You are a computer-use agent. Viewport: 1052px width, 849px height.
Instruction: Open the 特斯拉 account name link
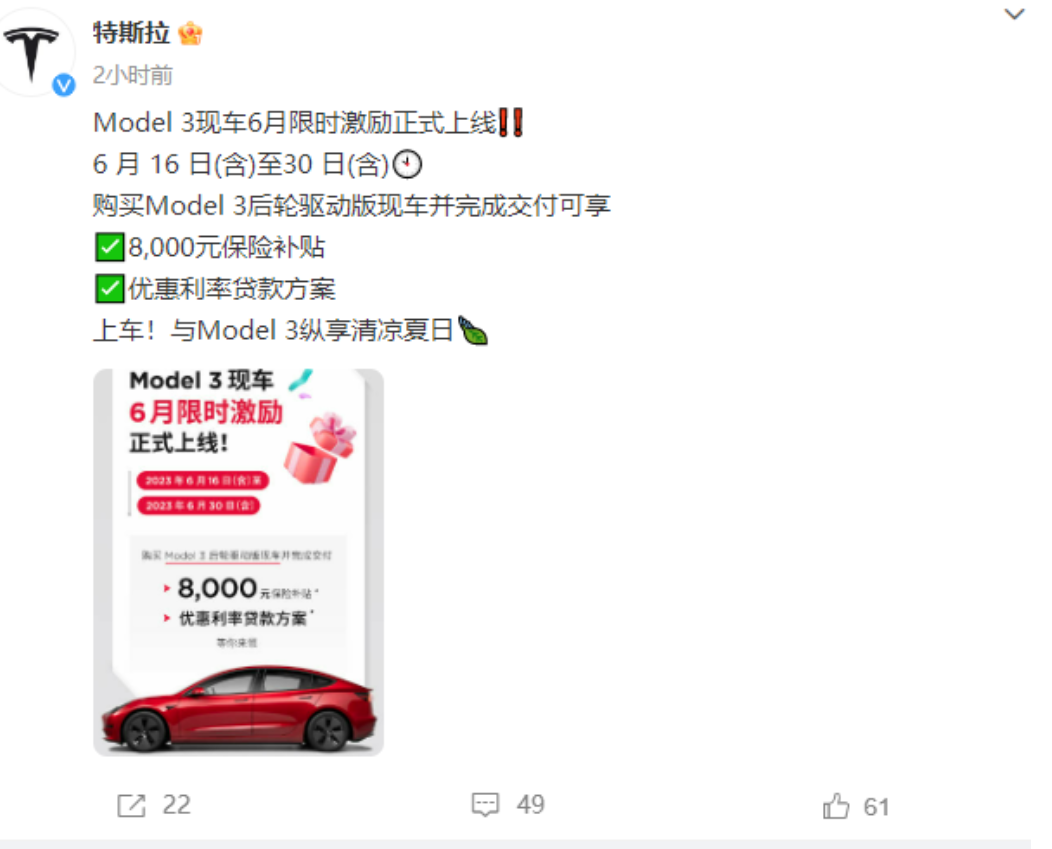click(132, 33)
